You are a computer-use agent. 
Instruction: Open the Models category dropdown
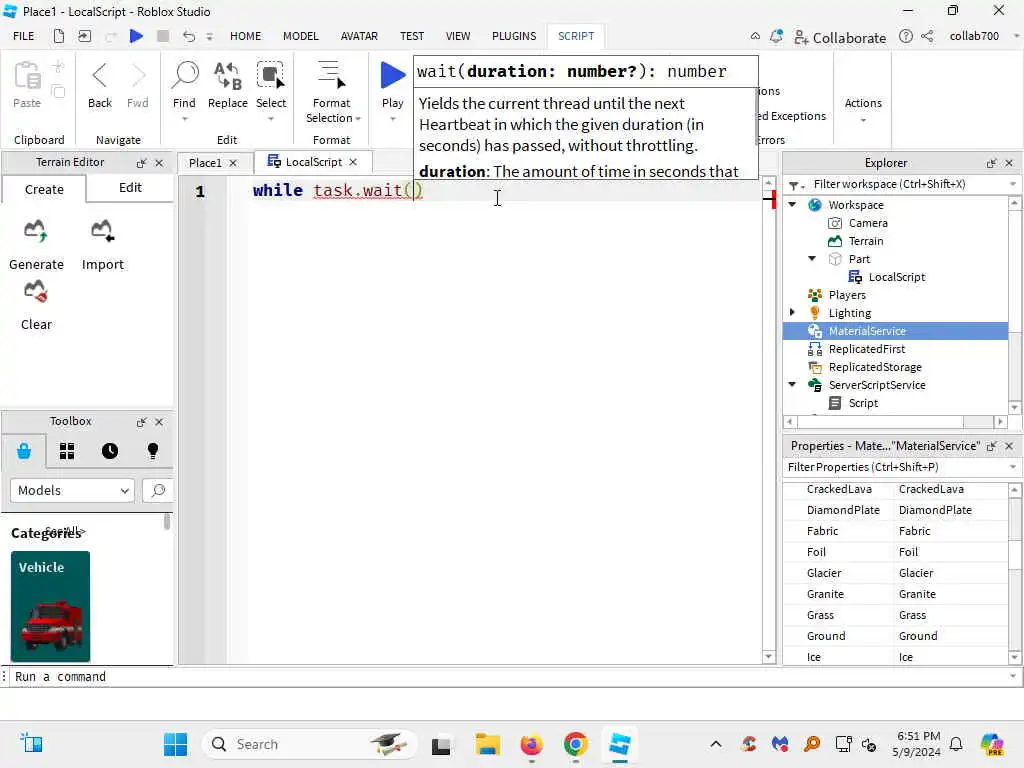72,490
